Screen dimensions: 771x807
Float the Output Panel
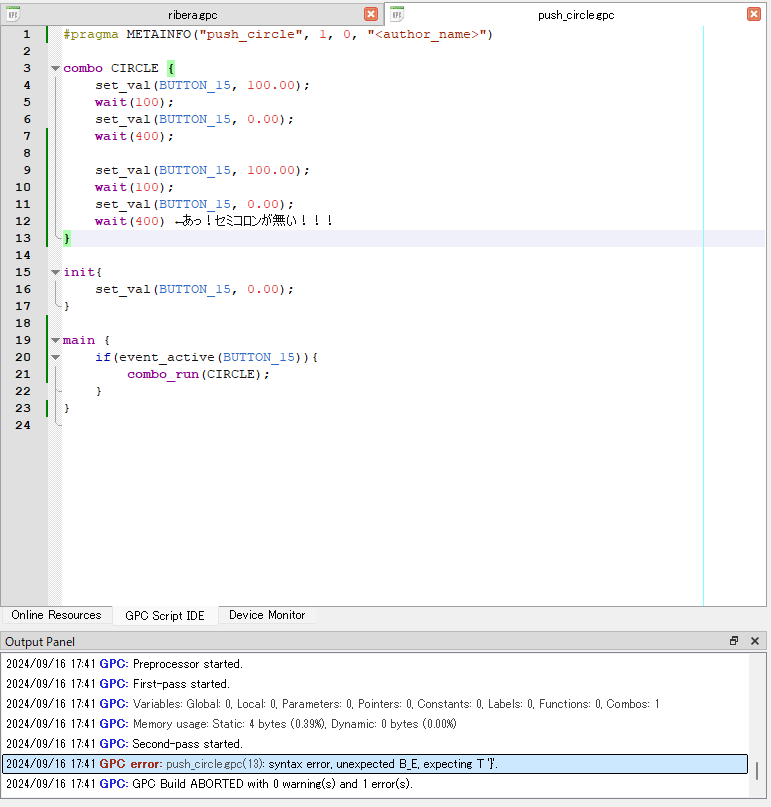(x=734, y=641)
